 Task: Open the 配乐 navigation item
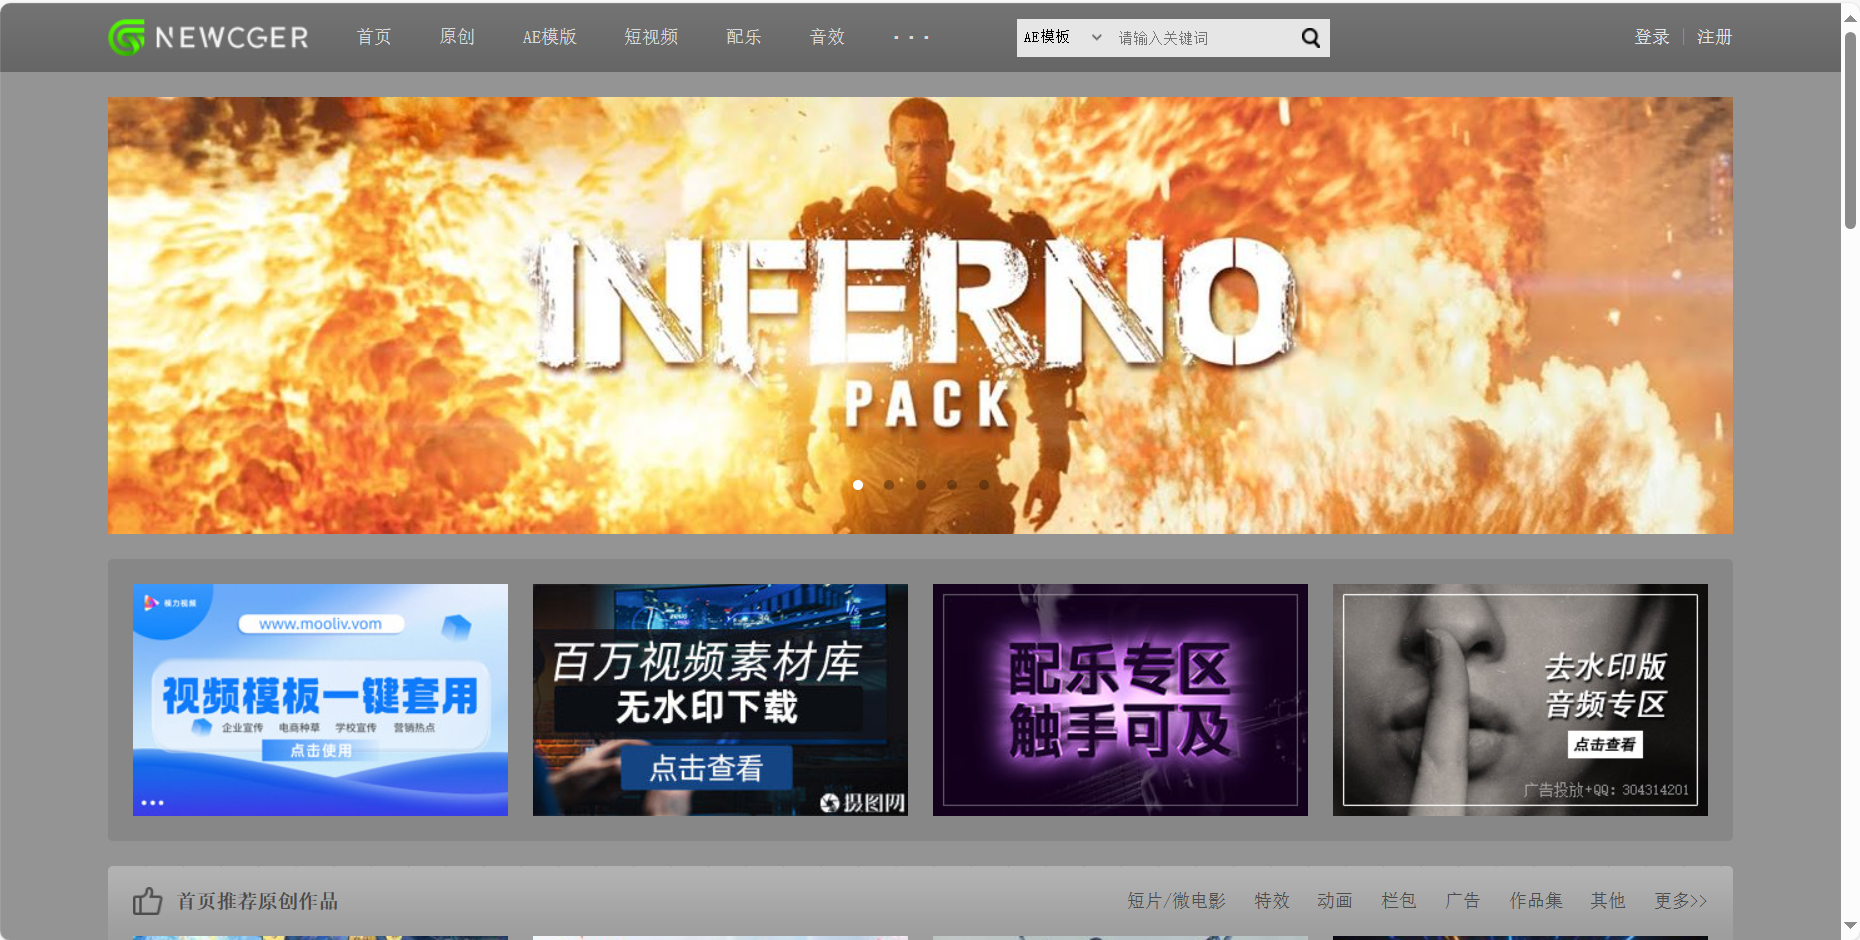pyautogui.click(x=743, y=37)
